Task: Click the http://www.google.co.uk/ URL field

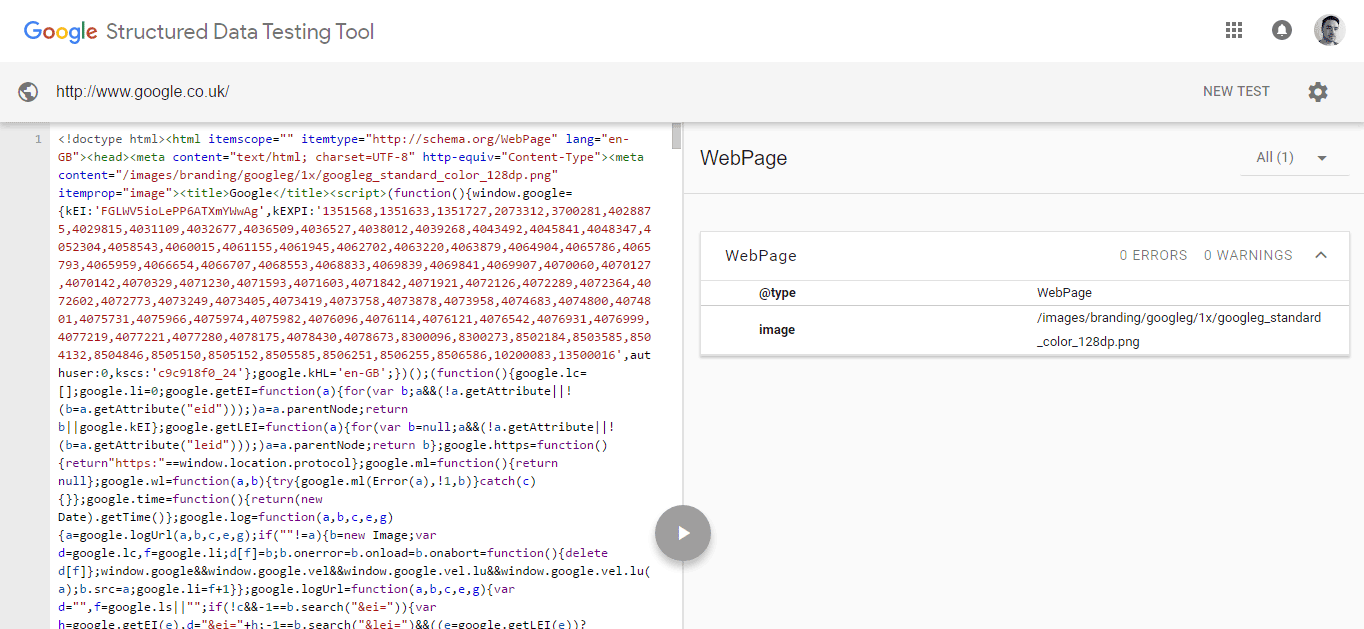Action: tap(143, 91)
